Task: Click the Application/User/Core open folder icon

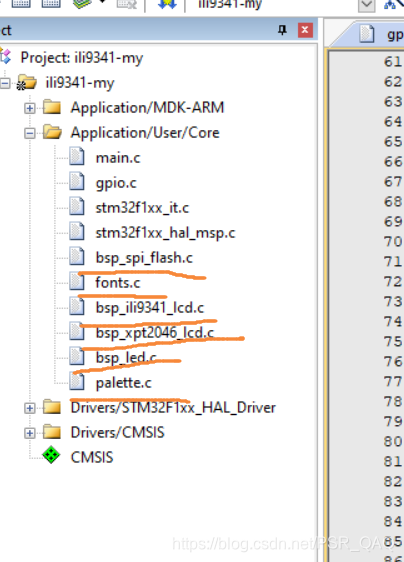Action: pos(52,132)
